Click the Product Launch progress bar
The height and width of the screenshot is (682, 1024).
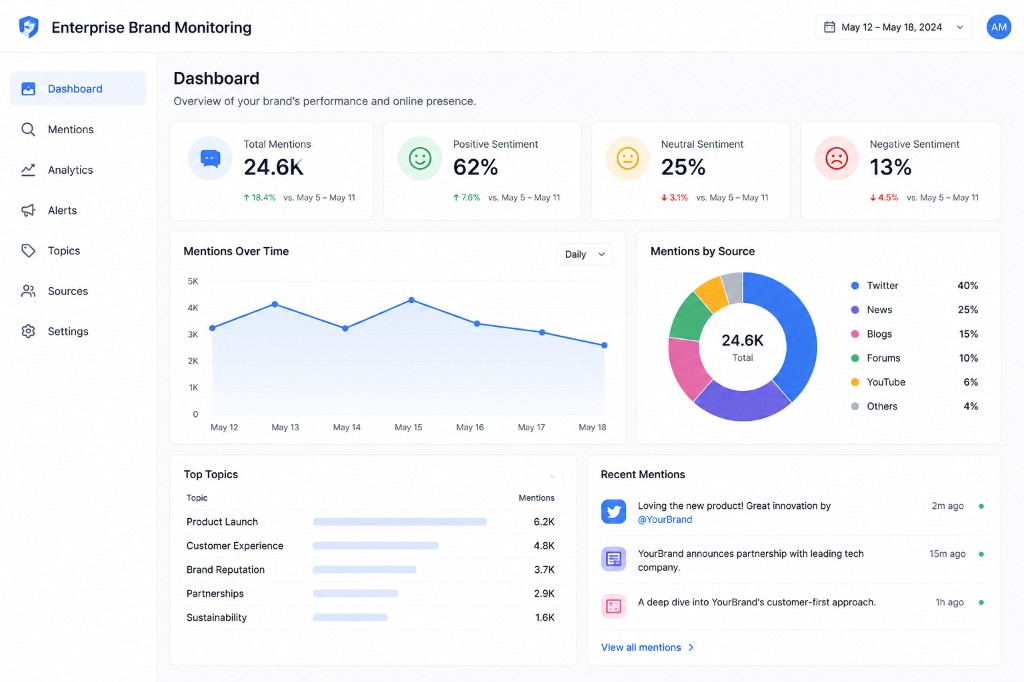[x=400, y=522]
